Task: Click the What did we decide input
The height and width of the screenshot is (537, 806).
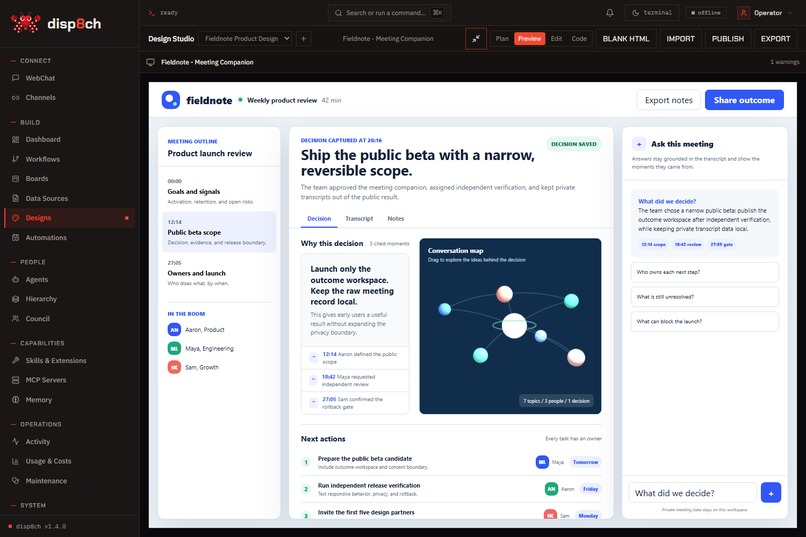Action: click(692, 493)
